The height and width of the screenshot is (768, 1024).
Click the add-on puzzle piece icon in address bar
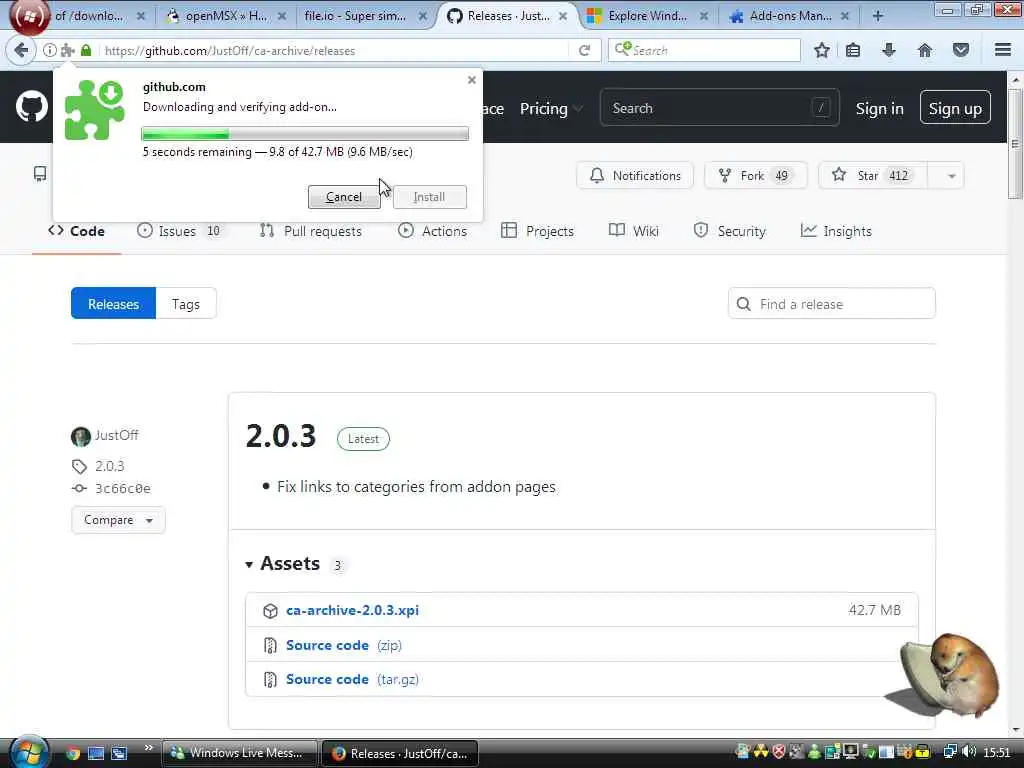[x=67, y=50]
